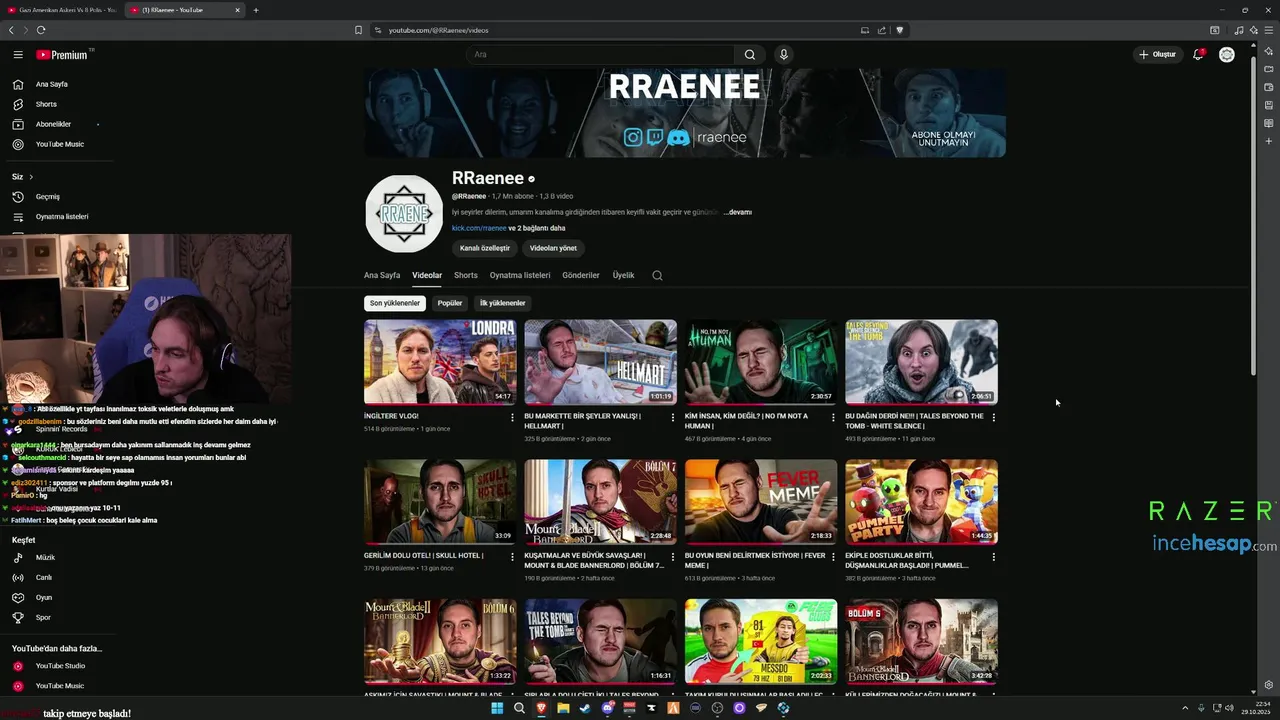Open Geçmiş history in sidebar
This screenshot has height=720, width=1280.
[x=48, y=196]
